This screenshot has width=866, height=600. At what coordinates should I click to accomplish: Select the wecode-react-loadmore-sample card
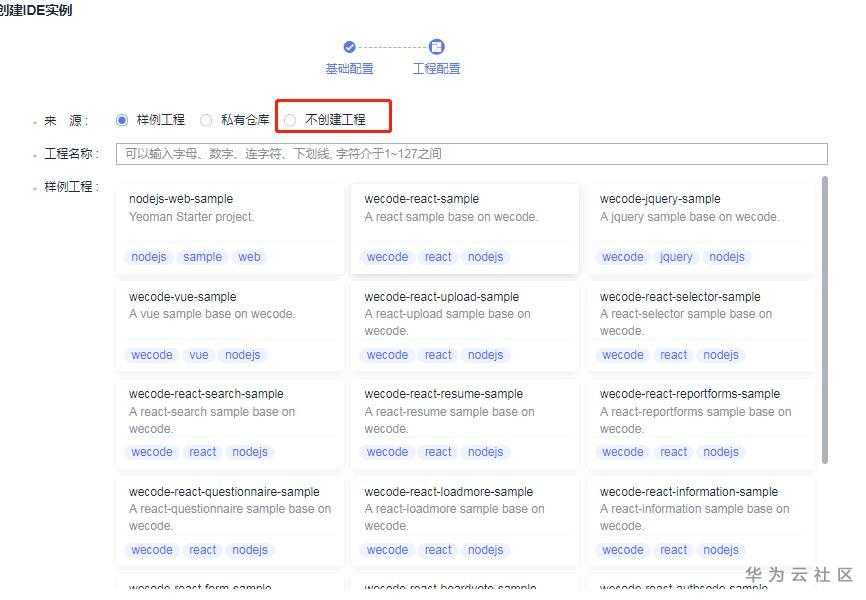click(x=465, y=522)
